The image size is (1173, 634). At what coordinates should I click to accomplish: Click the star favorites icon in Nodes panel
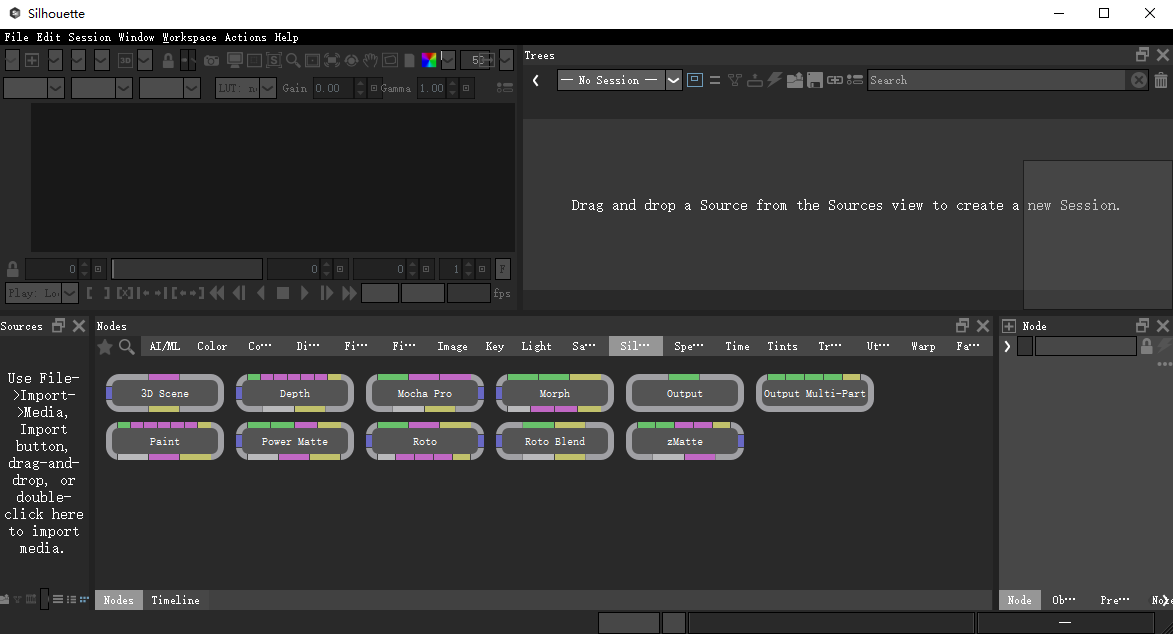click(105, 347)
